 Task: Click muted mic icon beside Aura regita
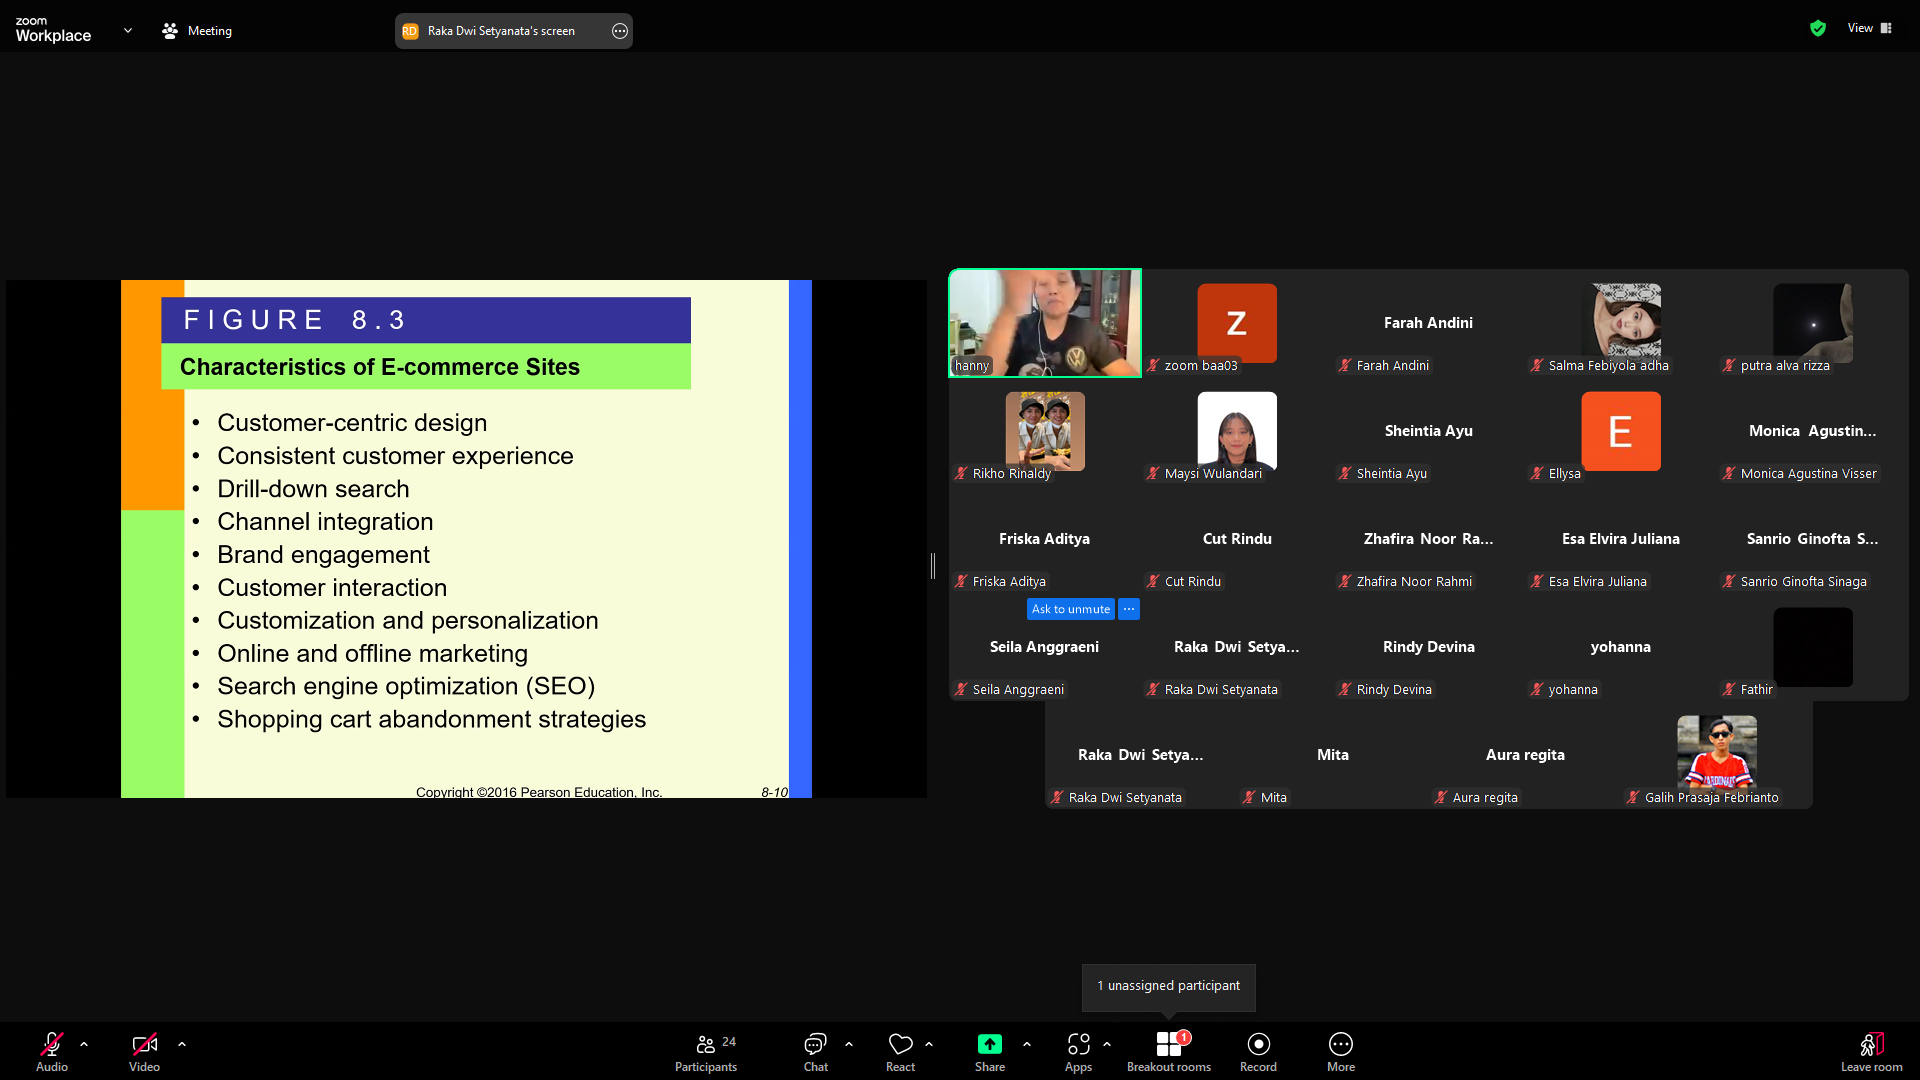pyautogui.click(x=1441, y=798)
